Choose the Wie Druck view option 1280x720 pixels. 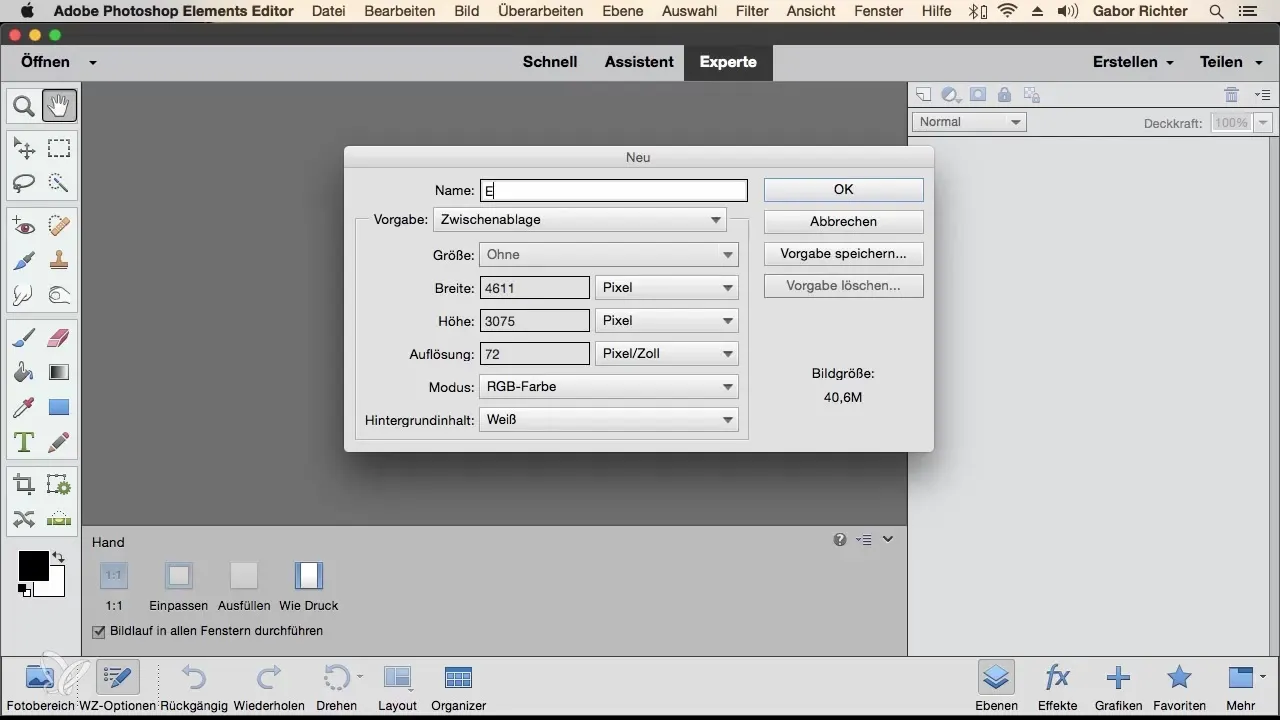[309, 575]
